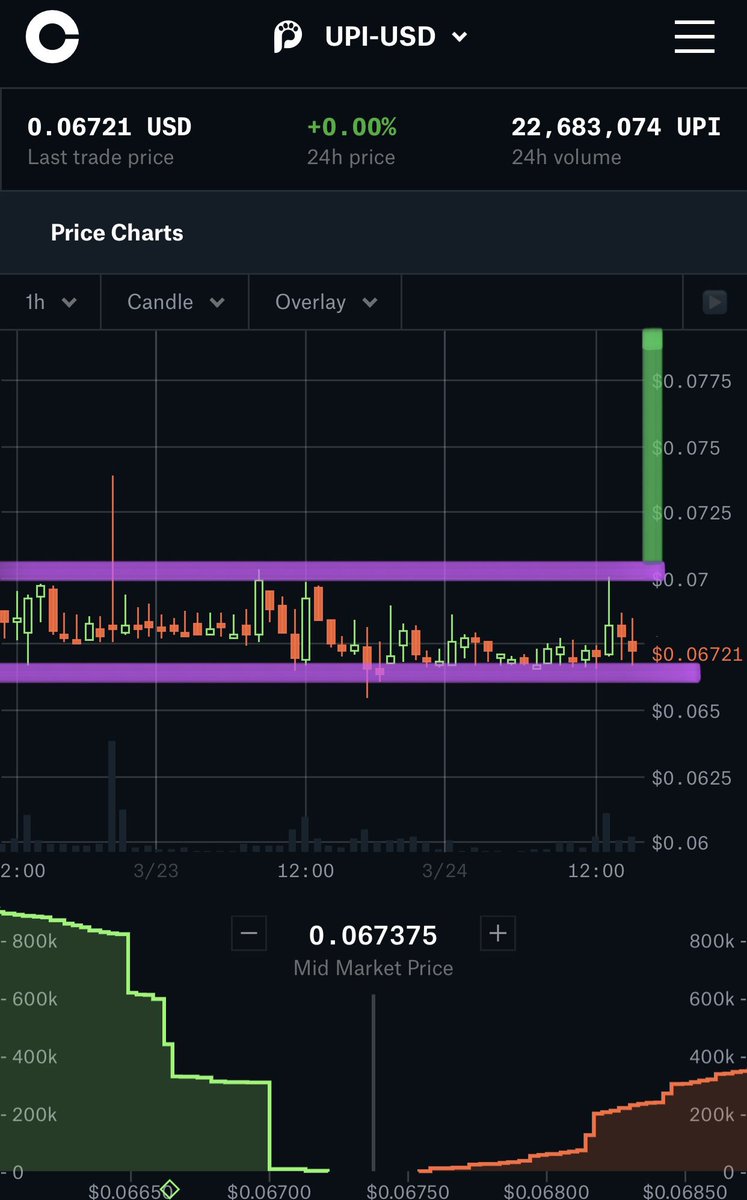The width and height of the screenshot is (747, 1200).
Task: Click the diamond marker on depth axis
Action: pos(170,1189)
